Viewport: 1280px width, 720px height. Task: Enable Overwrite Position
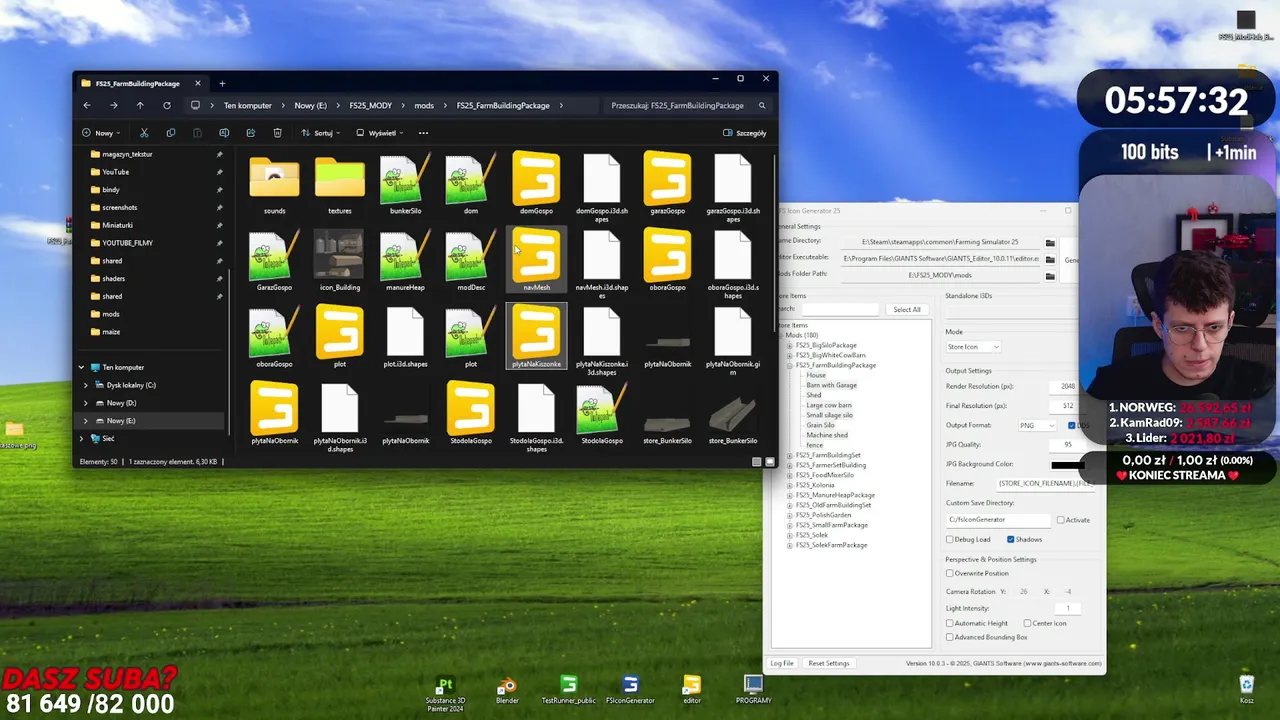(x=950, y=573)
